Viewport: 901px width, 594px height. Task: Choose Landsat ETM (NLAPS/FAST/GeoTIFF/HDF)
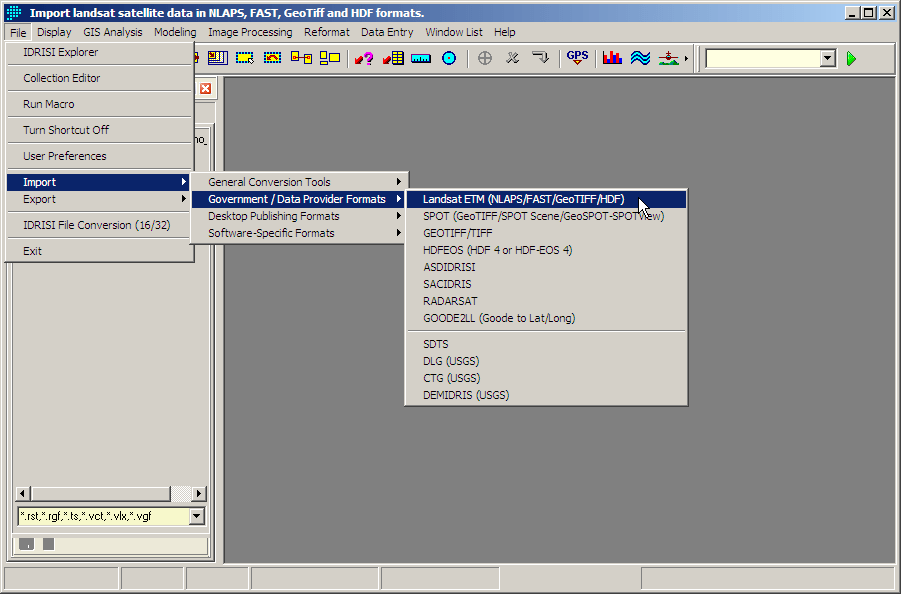coord(546,199)
